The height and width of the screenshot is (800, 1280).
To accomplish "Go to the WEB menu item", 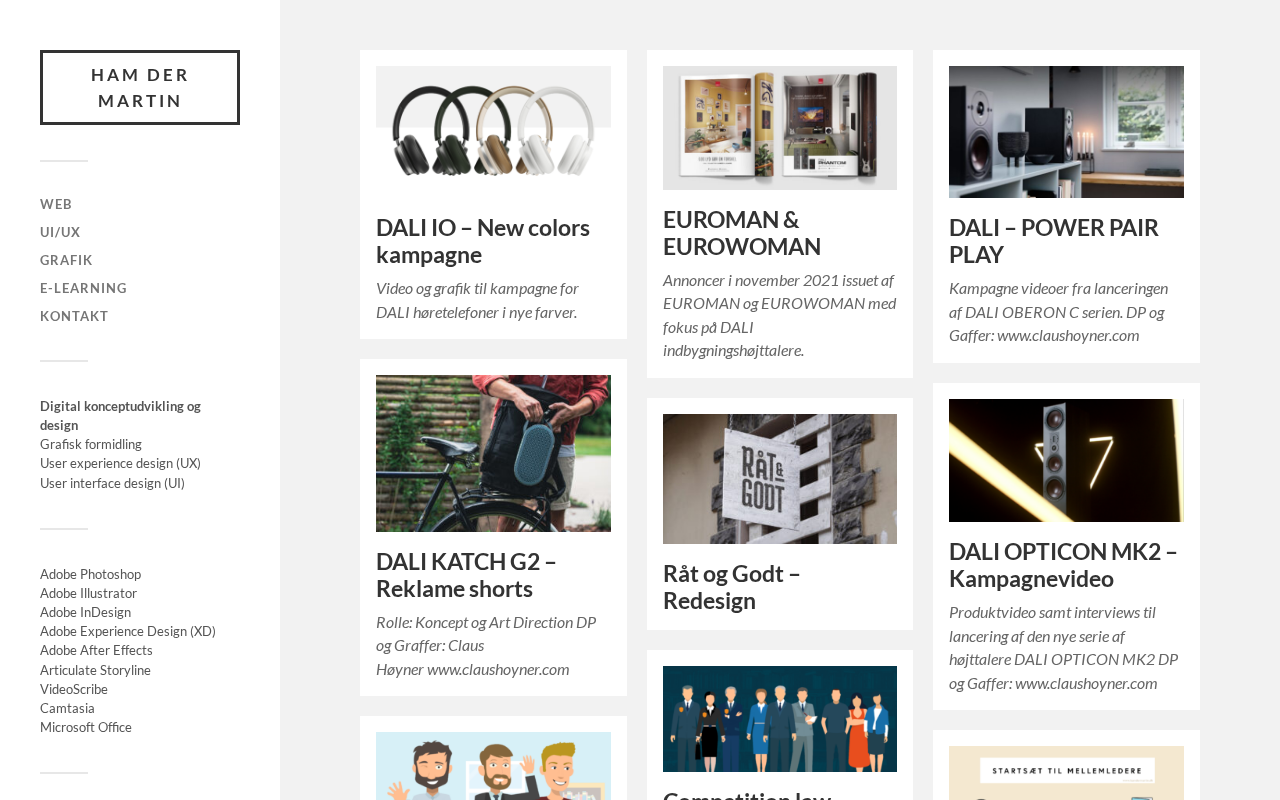I will [x=56, y=204].
